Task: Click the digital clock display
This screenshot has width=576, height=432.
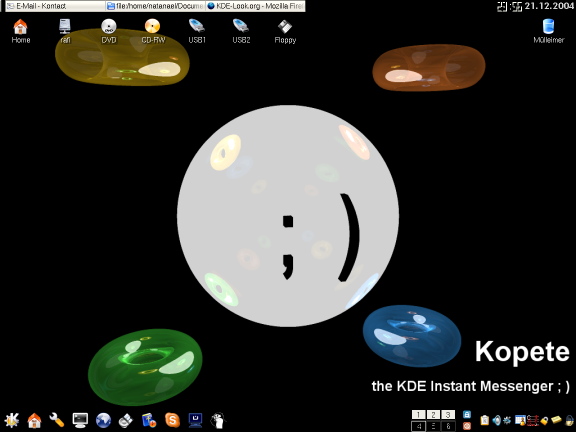Action: coord(510,6)
